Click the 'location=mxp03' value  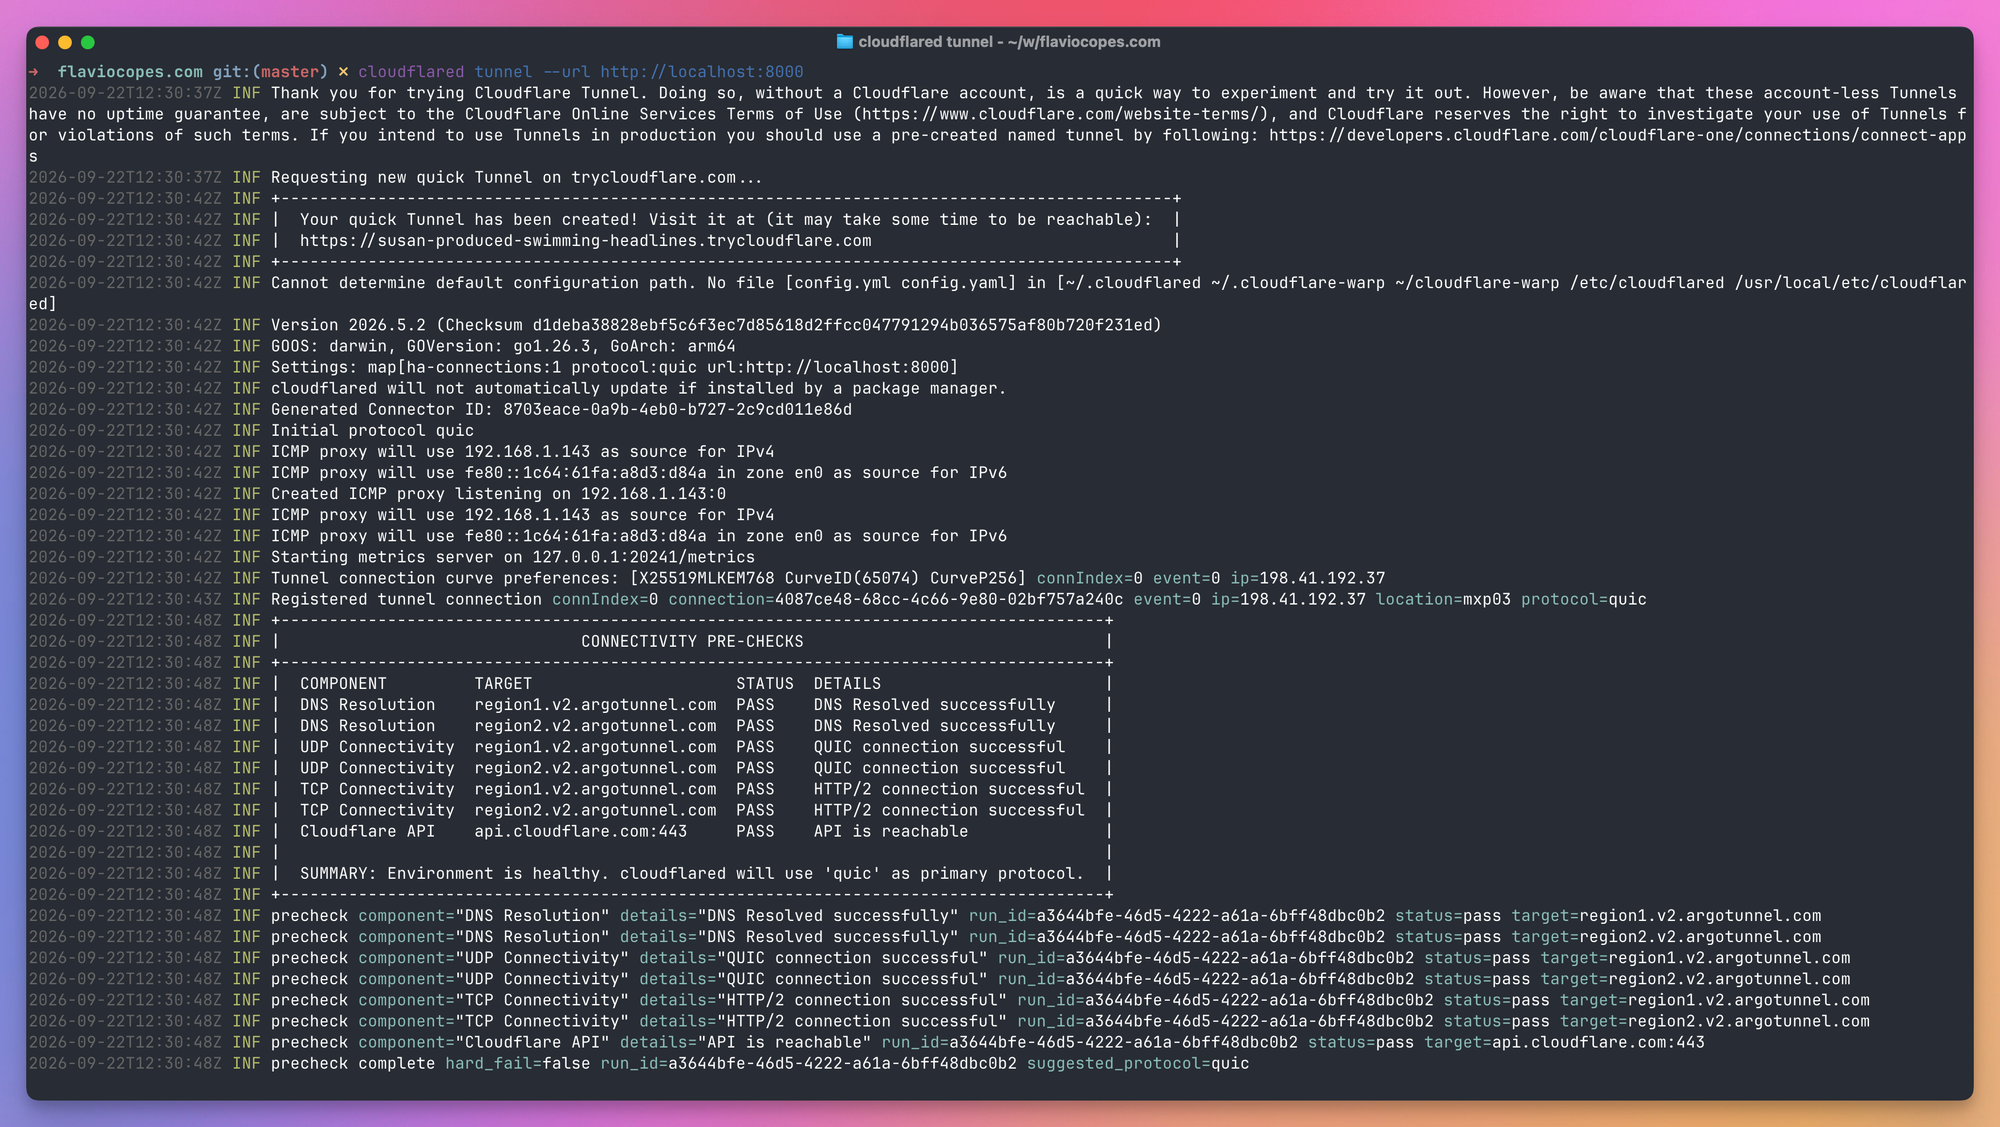click(x=1443, y=599)
